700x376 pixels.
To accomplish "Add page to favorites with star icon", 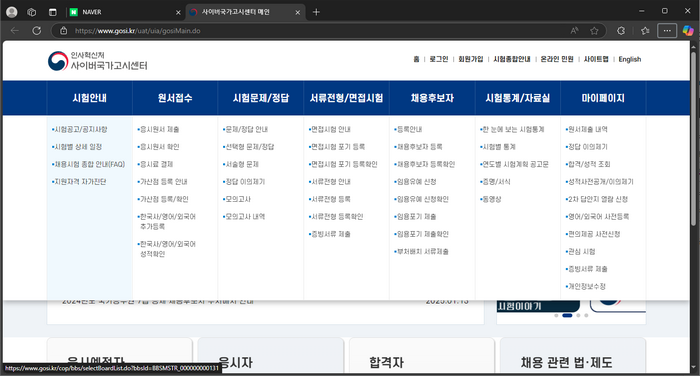I will click(594, 31).
